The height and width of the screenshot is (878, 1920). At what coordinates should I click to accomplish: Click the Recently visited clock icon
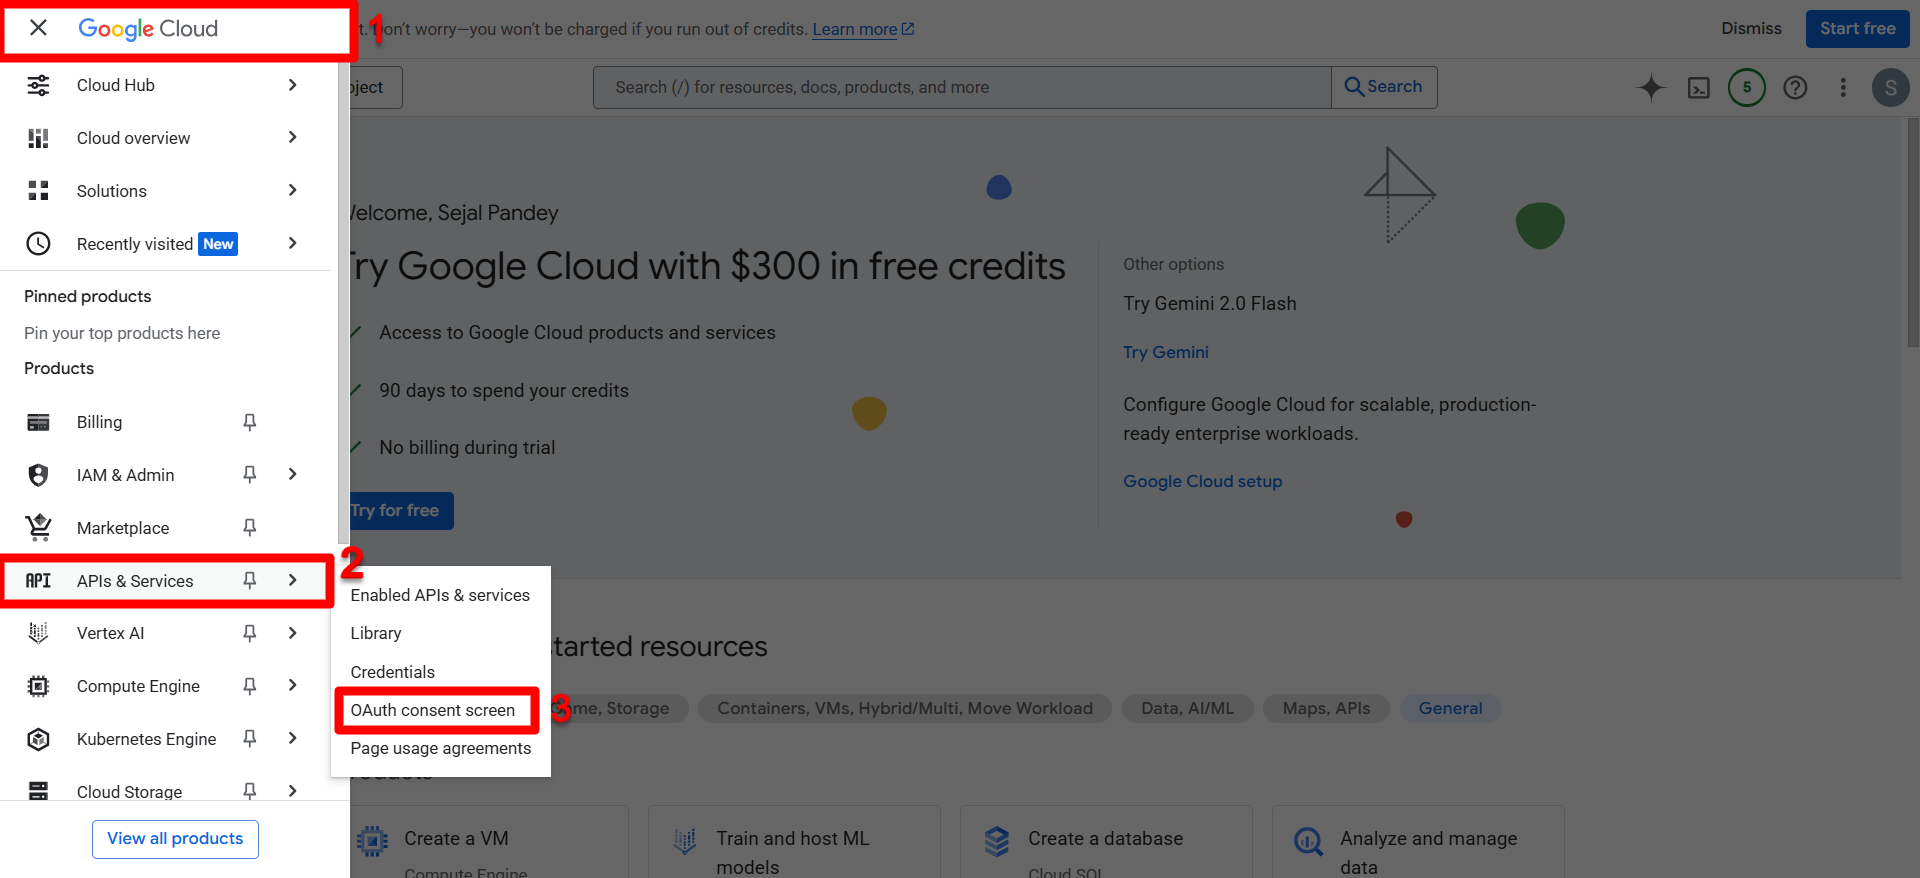pos(38,244)
